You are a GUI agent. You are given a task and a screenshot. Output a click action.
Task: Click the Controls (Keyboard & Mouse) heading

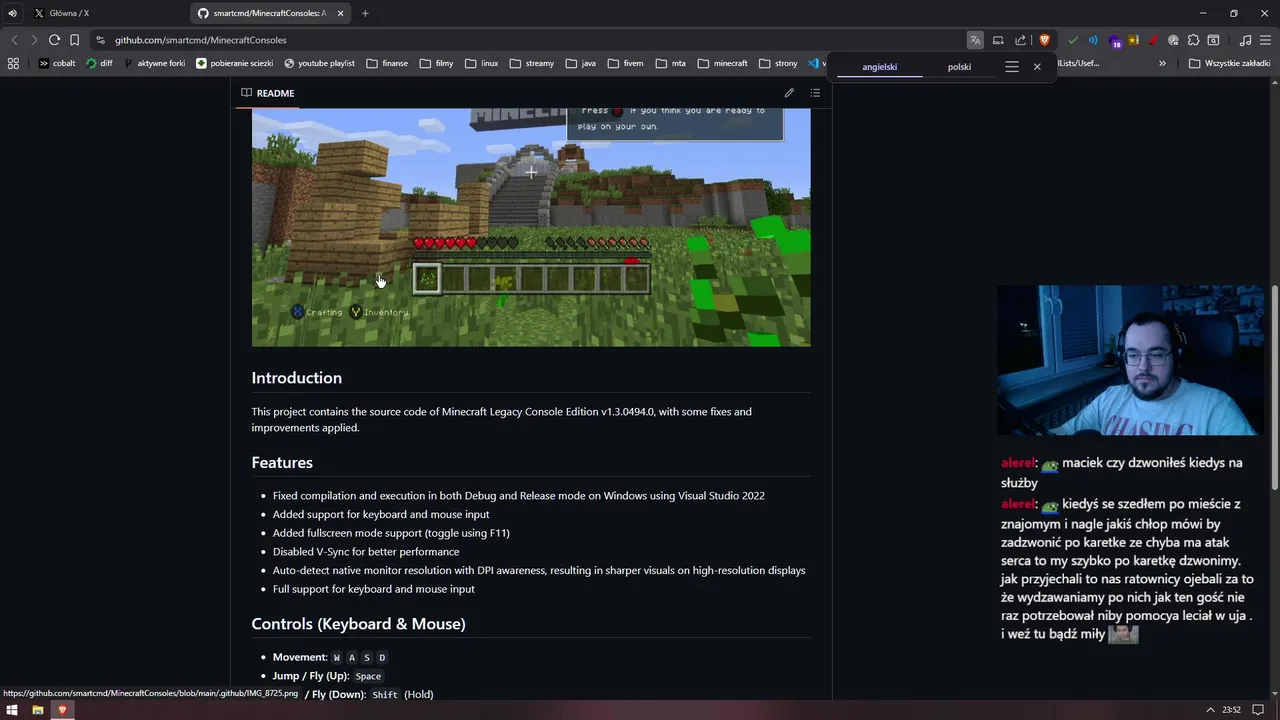(x=358, y=624)
